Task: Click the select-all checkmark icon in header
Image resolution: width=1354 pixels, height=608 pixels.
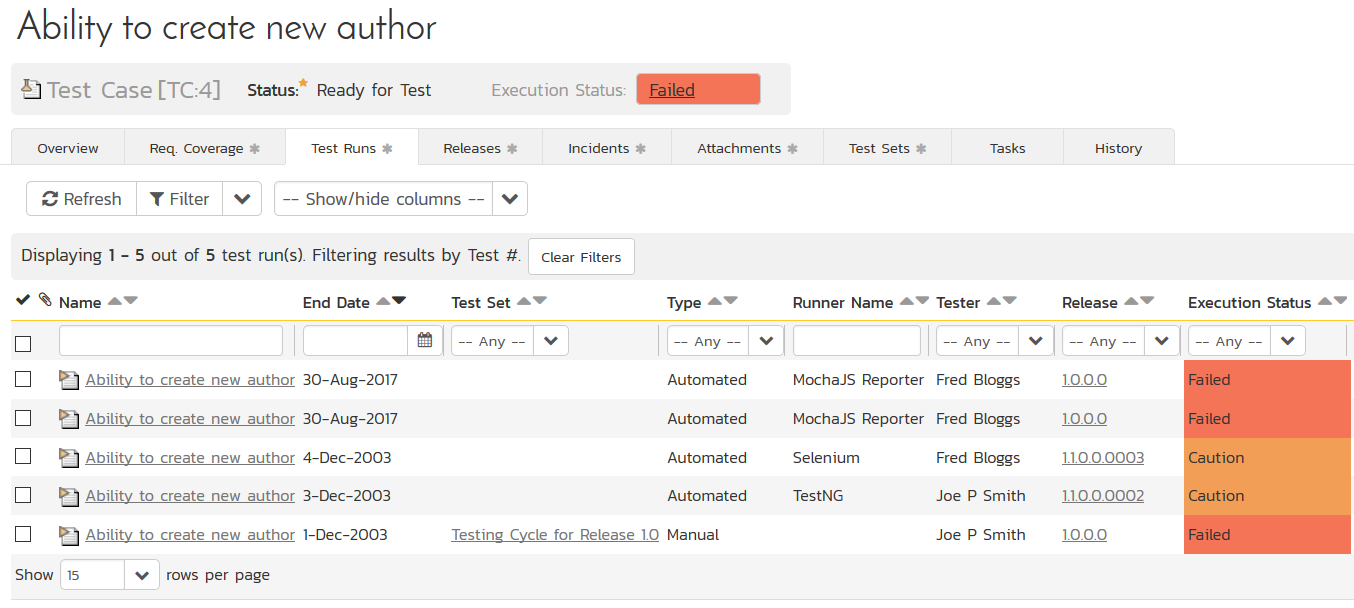Action: coord(23,300)
